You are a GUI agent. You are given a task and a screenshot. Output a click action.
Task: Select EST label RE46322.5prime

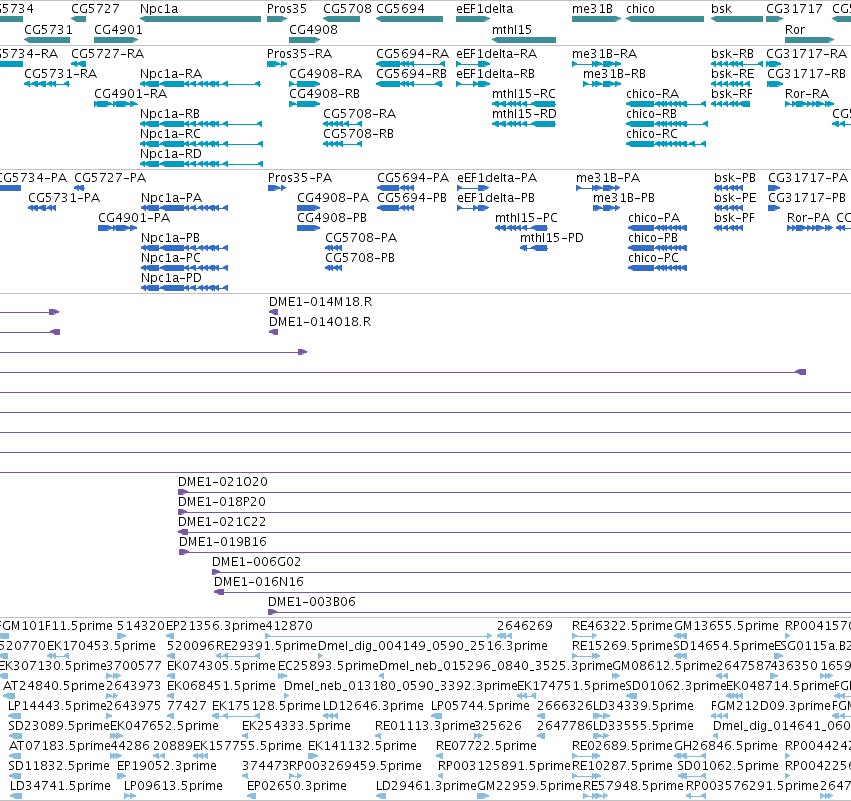coord(623,626)
